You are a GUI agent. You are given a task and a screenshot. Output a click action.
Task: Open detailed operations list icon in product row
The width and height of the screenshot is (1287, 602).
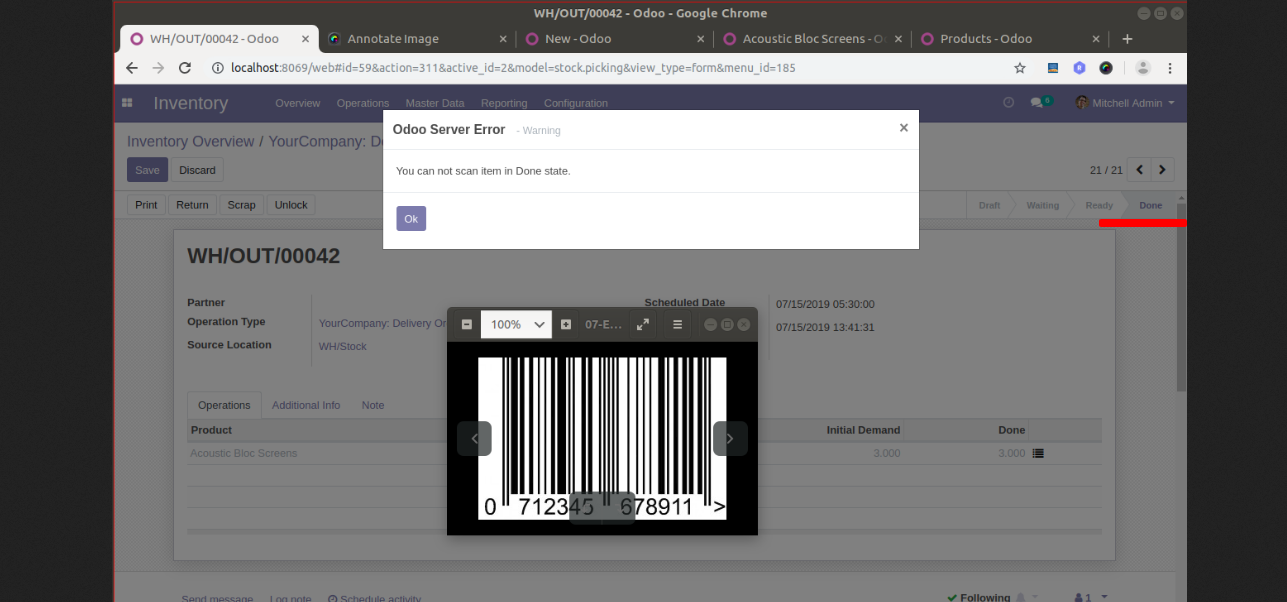click(1038, 453)
